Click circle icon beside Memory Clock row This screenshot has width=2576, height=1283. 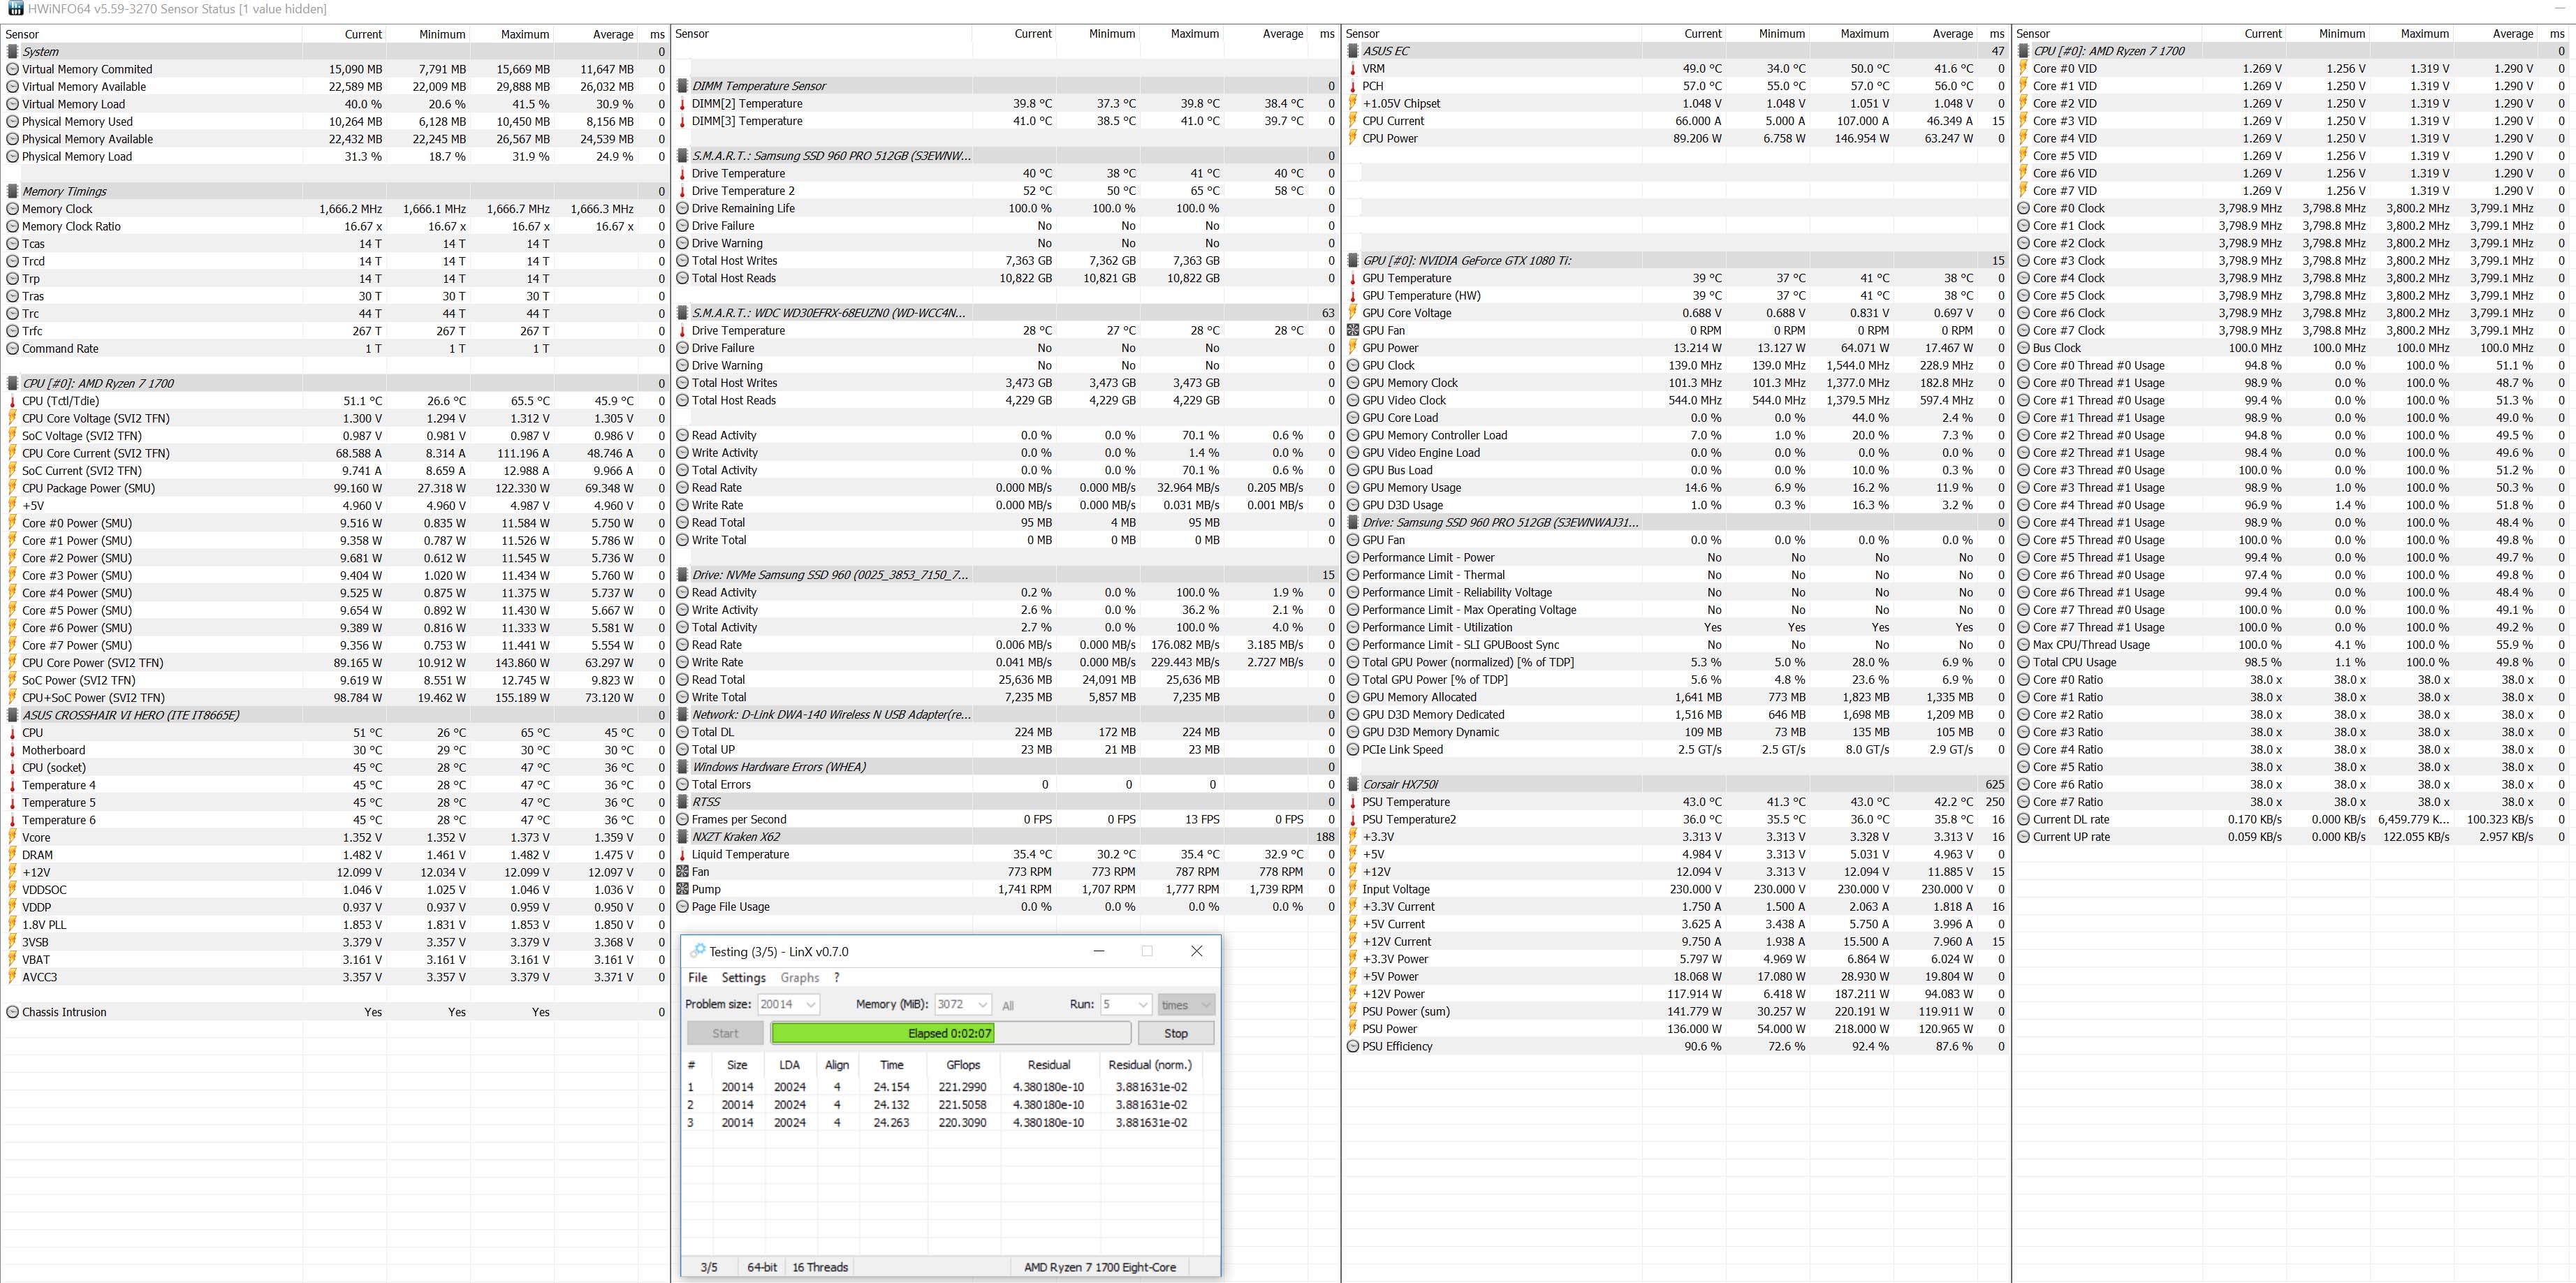point(12,209)
